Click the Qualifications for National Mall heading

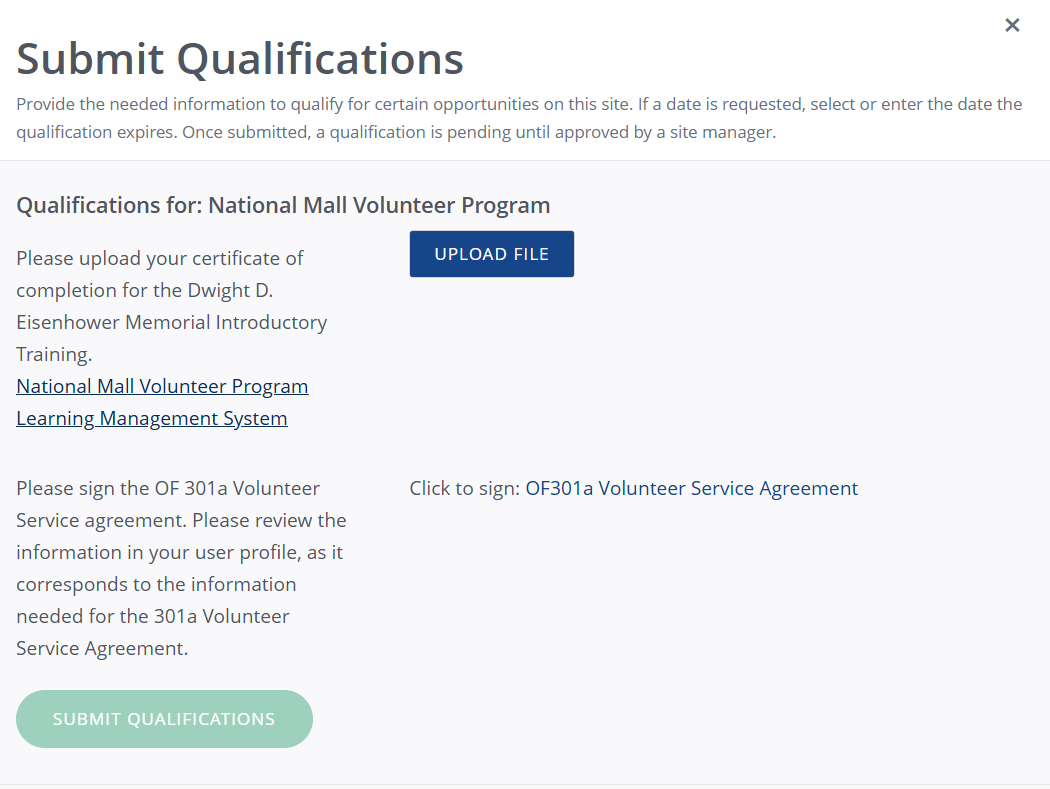tap(283, 206)
